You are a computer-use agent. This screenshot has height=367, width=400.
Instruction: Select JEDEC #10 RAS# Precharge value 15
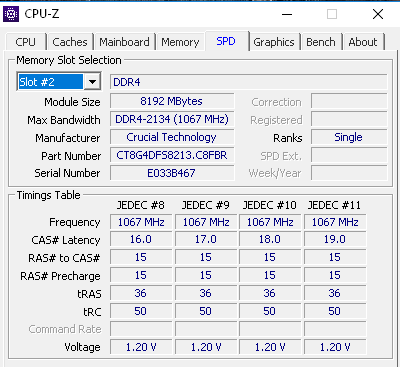[x=270, y=276]
